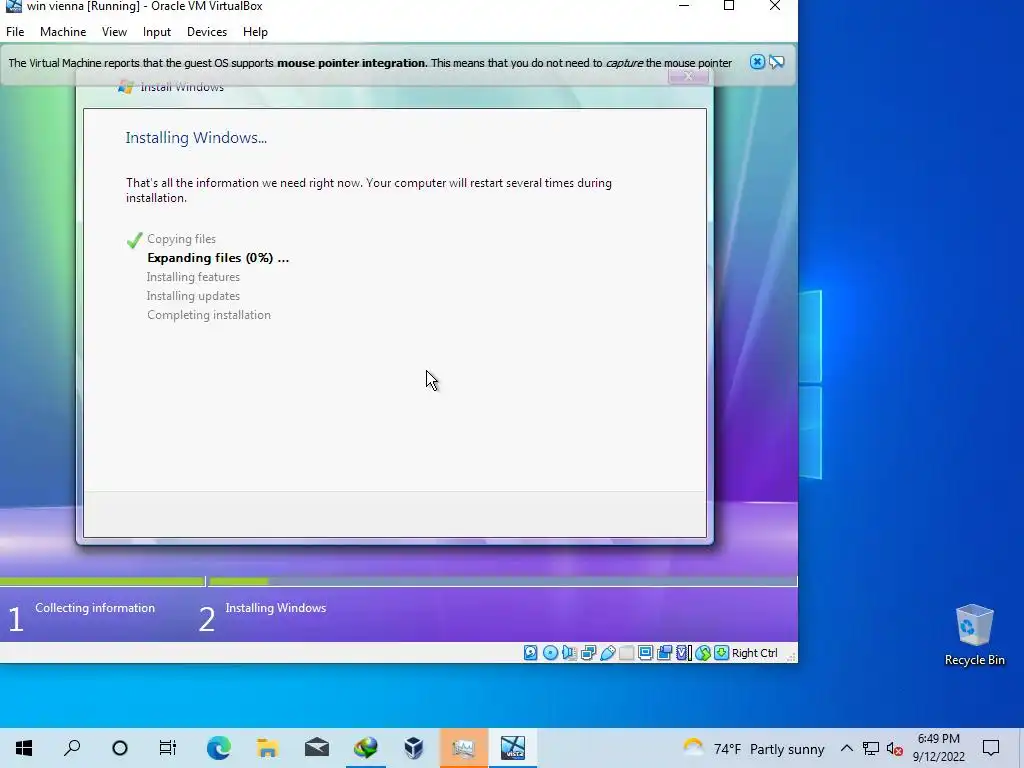Viewport: 1024px width, 768px height.
Task: Open the network tray icon
Action: click(x=871, y=748)
